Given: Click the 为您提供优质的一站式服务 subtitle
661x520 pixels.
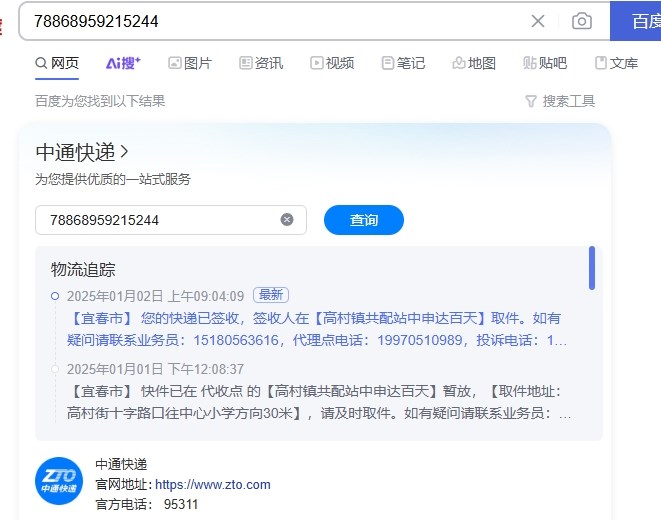Looking at the screenshot, I should [x=113, y=179].
